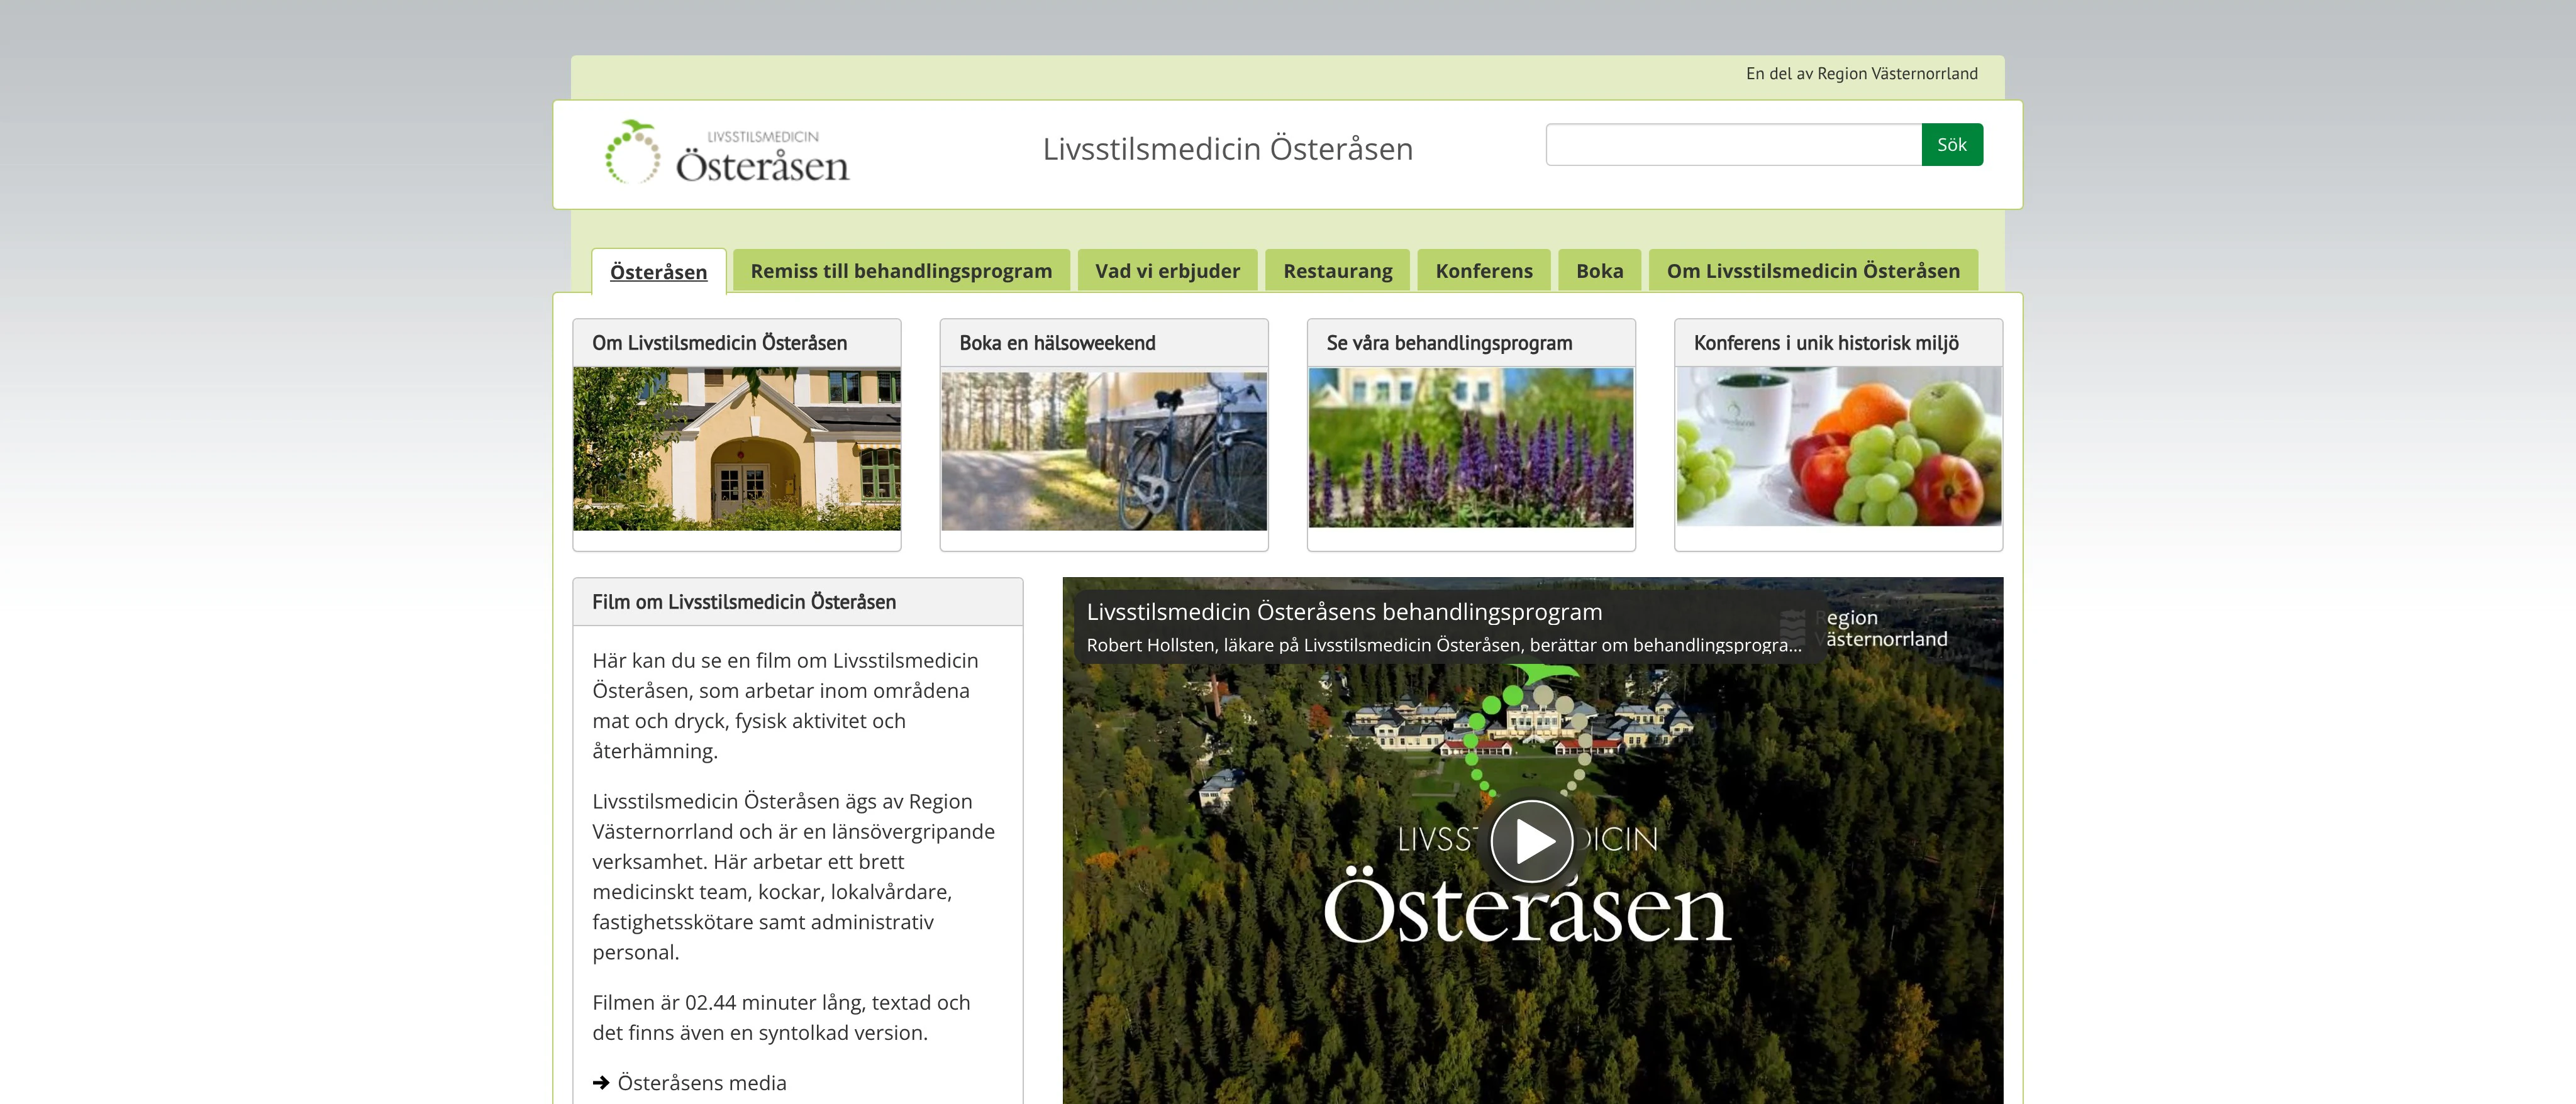2576x1104 pixels.
Task: Click the Sök search button
Action: (1951, 145)
